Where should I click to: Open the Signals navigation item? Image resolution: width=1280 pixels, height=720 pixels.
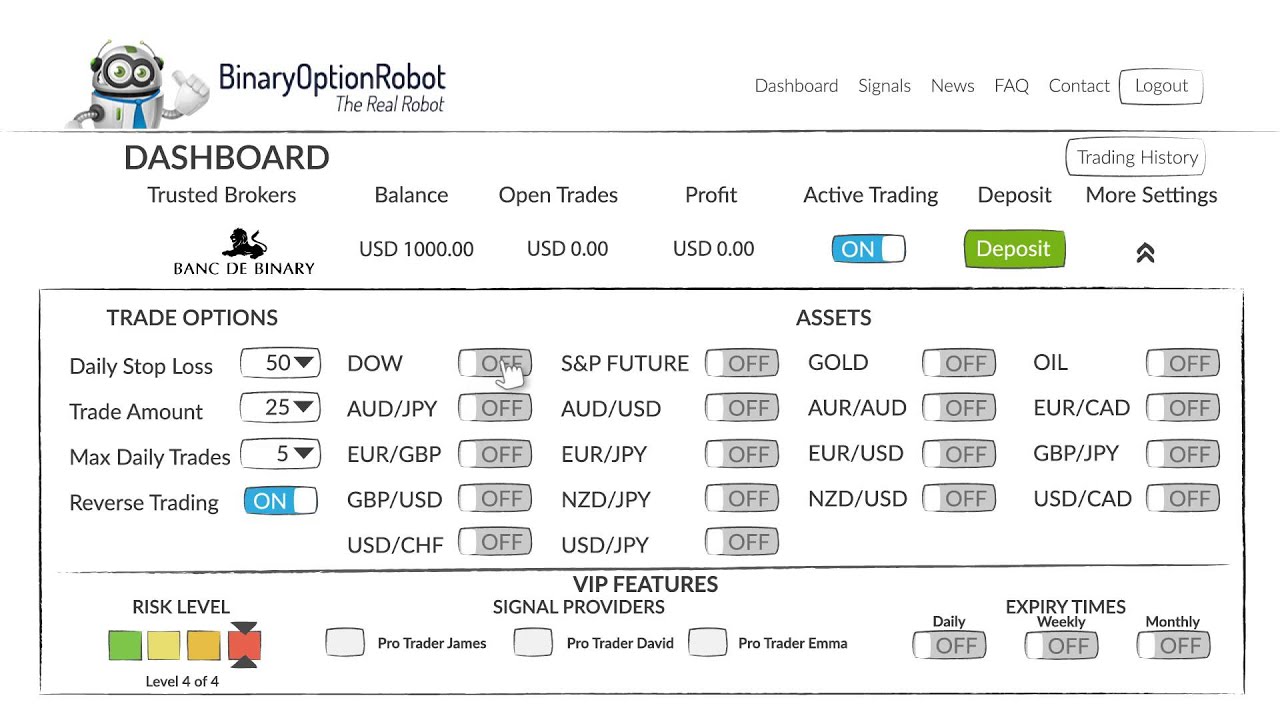pos(884,86)
